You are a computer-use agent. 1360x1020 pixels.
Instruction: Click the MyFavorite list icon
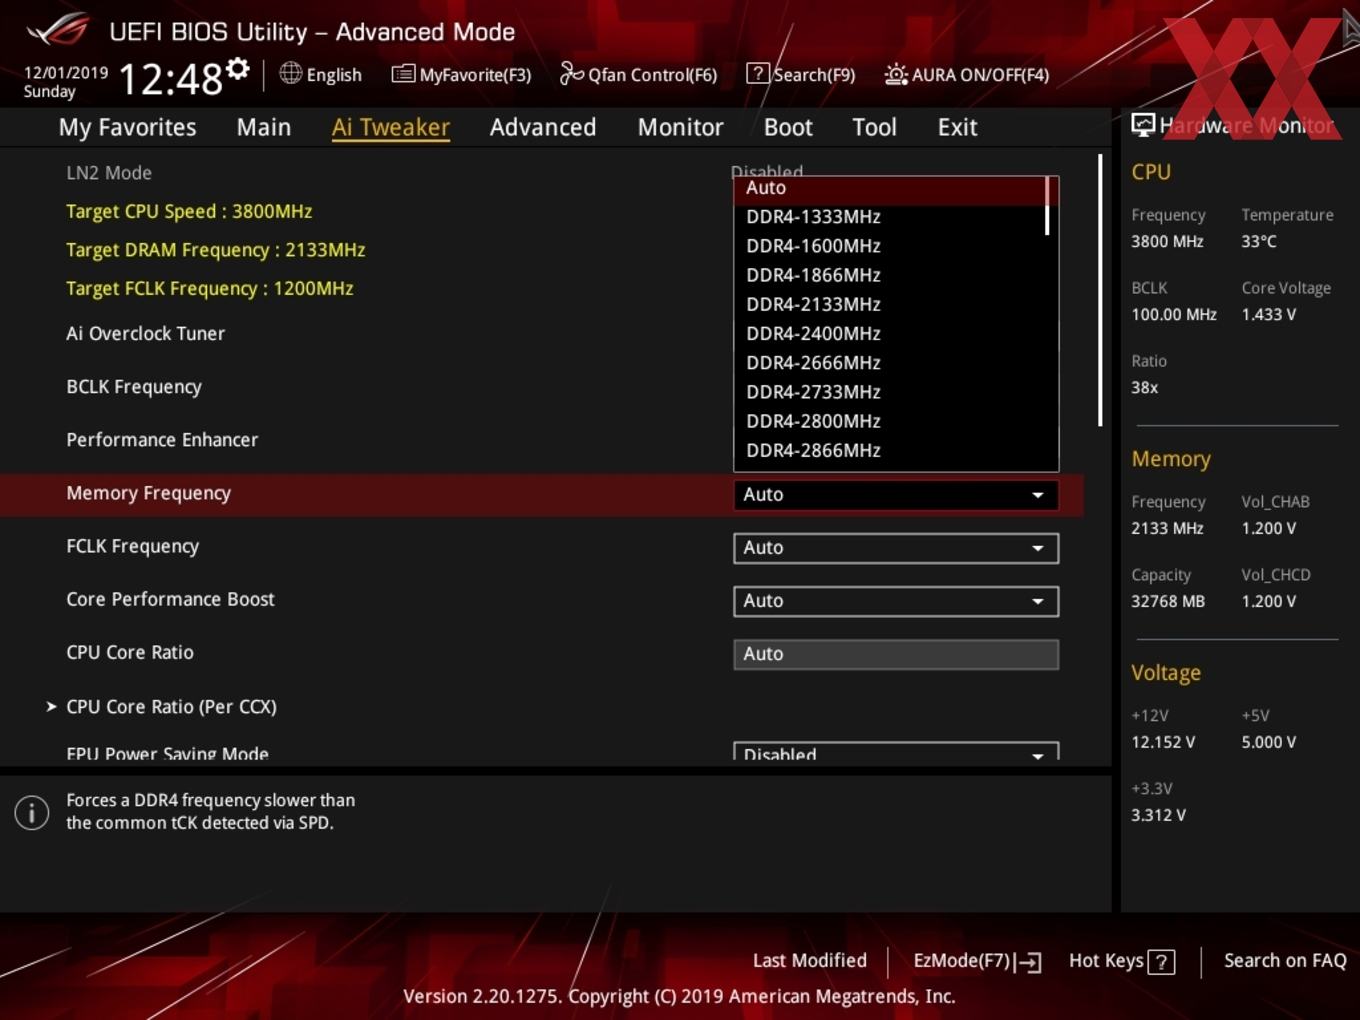click(x=403, y=74)
